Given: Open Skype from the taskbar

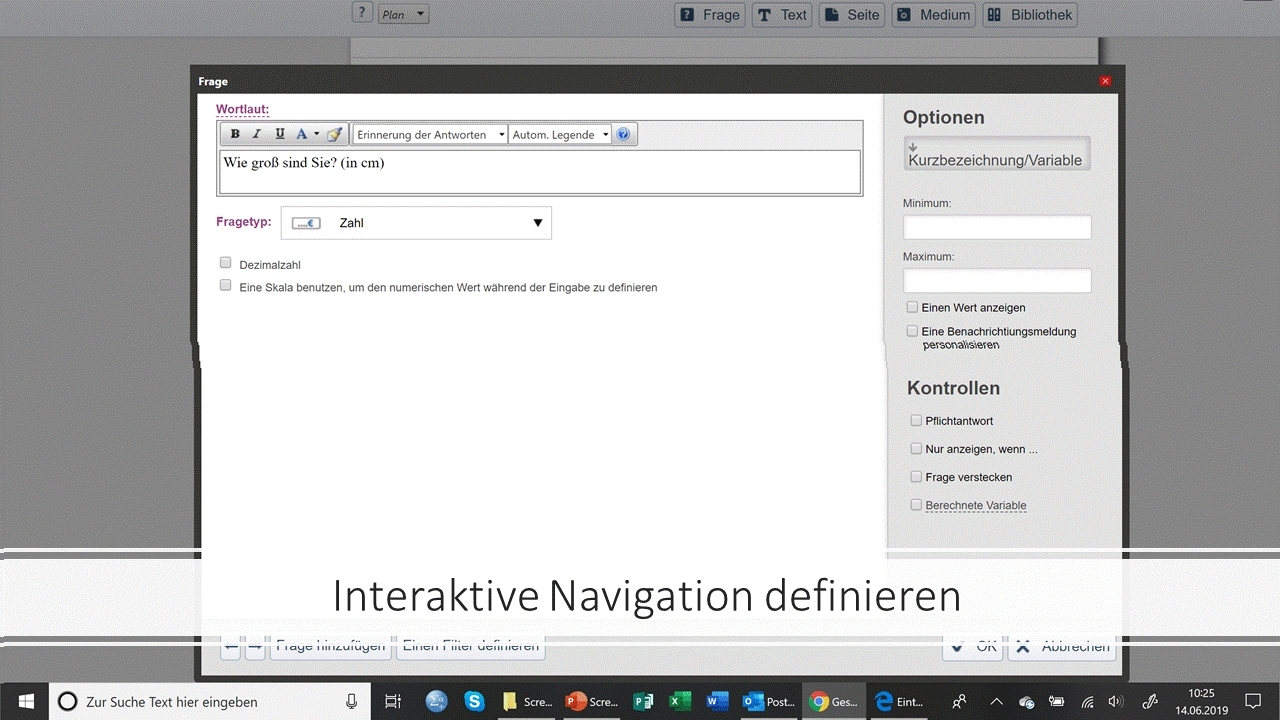Looking at the screenshot, I should 474,702.
